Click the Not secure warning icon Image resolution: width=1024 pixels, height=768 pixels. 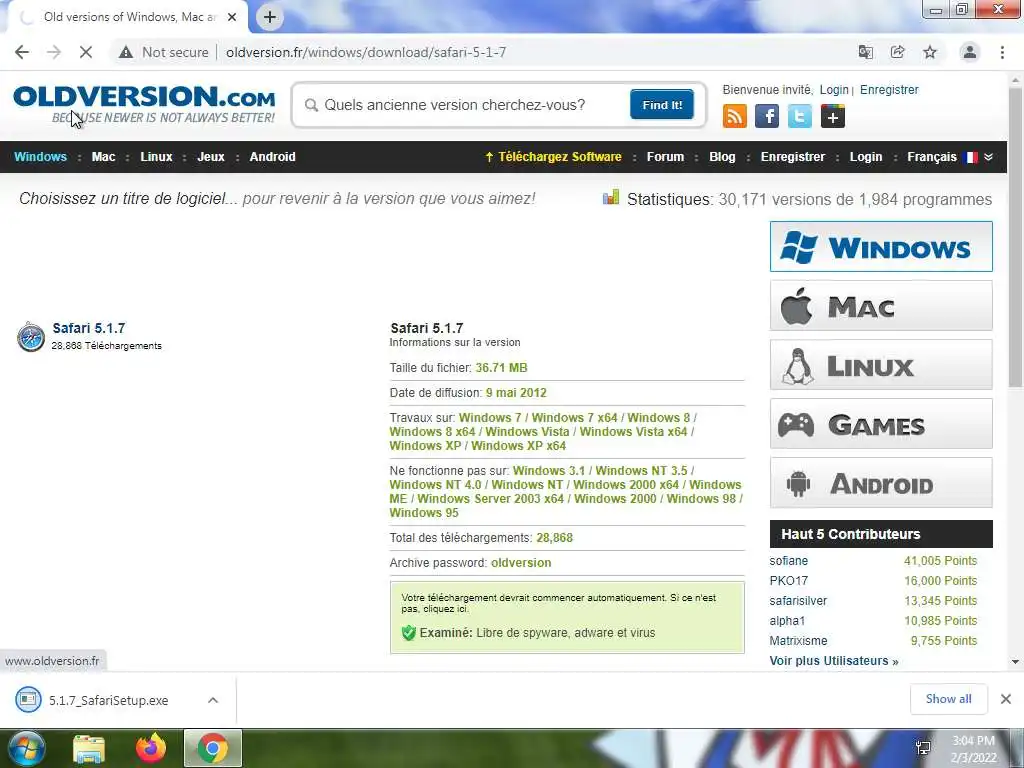click(x=126, y=52)
